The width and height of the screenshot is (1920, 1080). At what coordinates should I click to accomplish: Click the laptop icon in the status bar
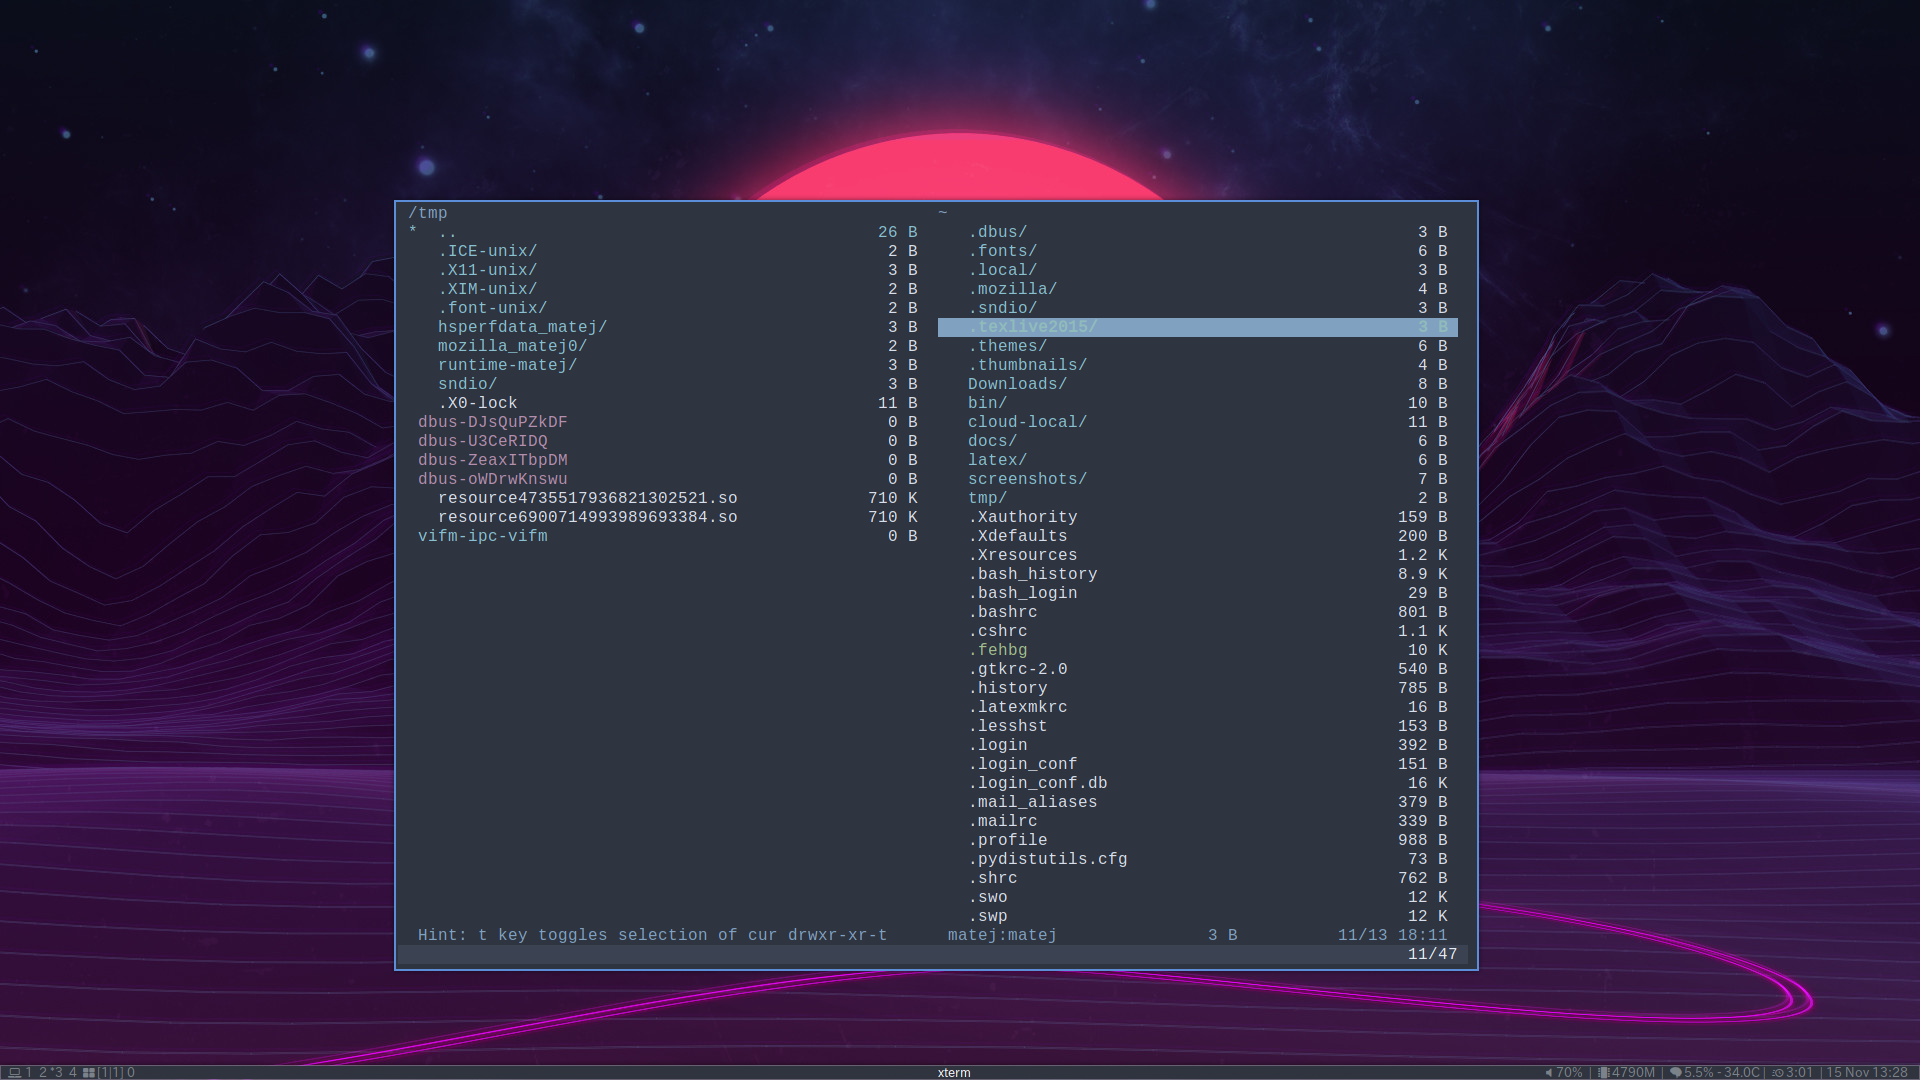pos(14,1072)
